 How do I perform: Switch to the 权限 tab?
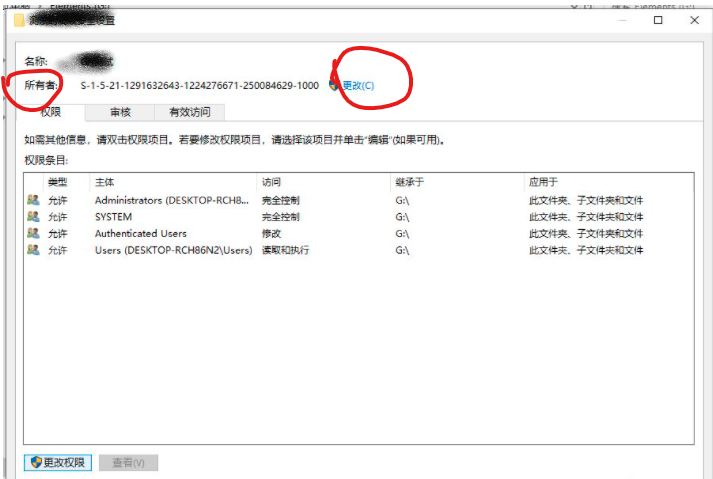(x=50, y=112)
